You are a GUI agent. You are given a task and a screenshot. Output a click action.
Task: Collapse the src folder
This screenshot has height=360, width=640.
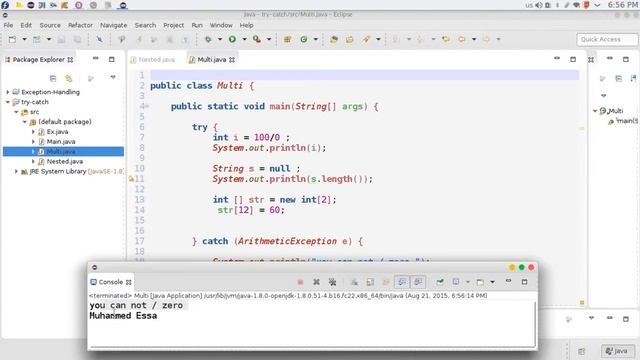[x=16, y=112]
